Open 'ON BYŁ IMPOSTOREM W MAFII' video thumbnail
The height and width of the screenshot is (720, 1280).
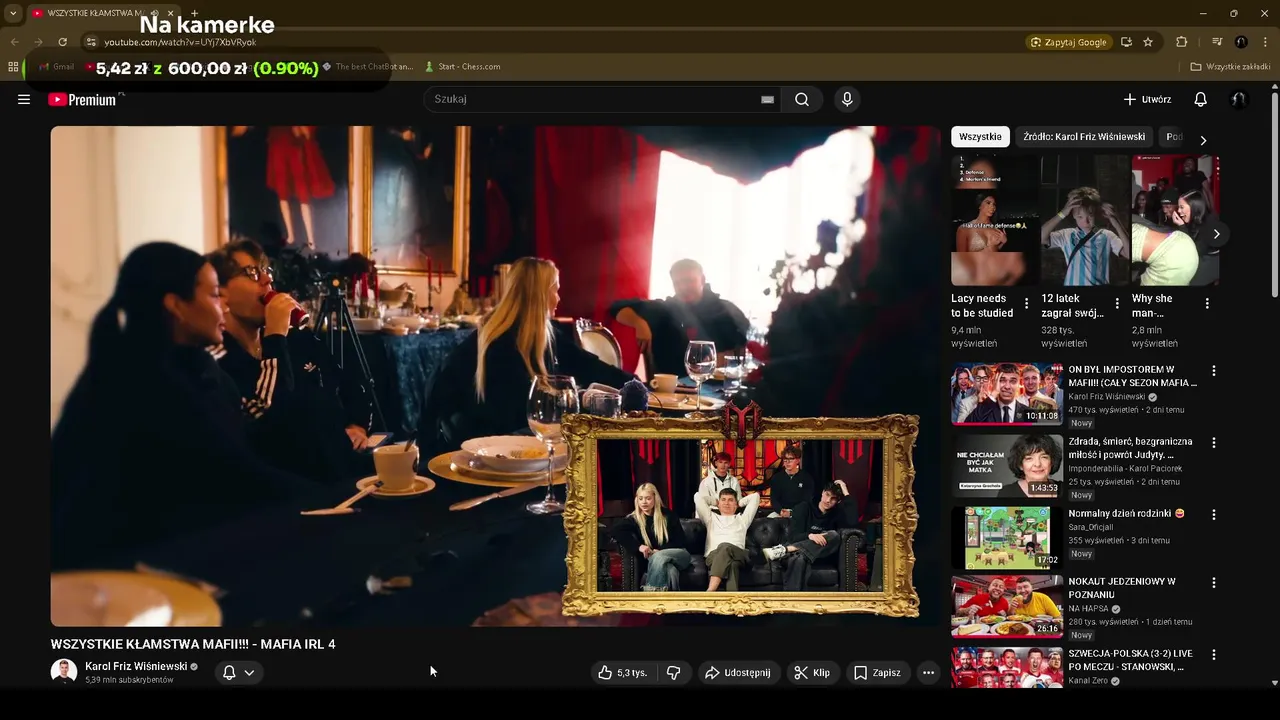(1007, 394)
